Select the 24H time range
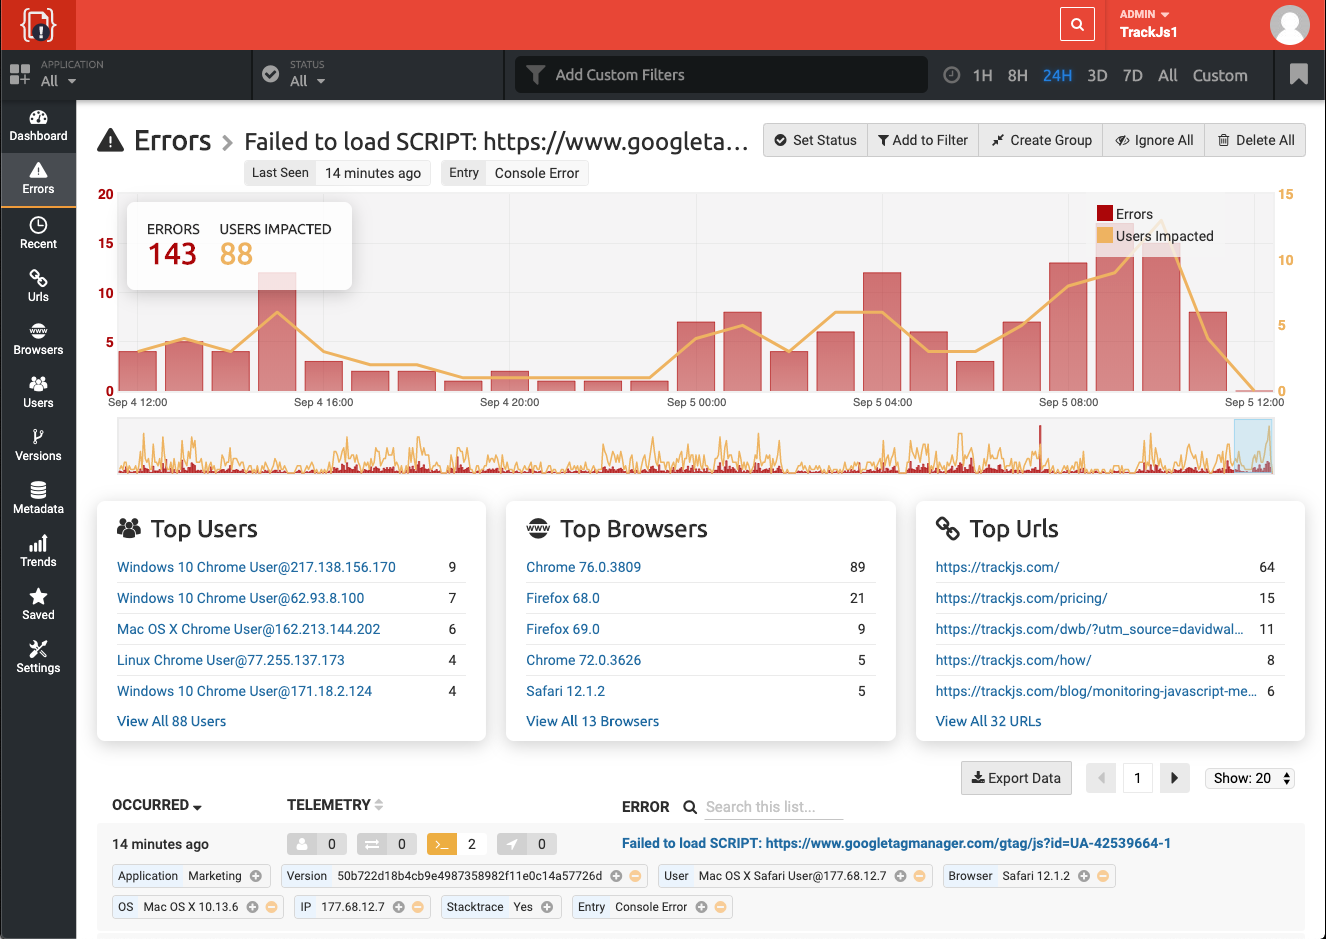1326x939 pixels. point(1057,75)
